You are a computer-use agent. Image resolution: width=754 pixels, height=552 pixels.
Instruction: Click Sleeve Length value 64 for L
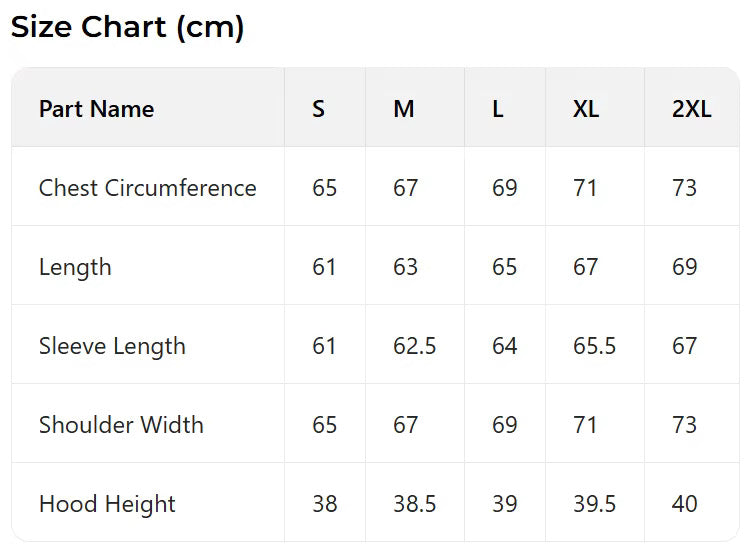[x=504, y=346]
